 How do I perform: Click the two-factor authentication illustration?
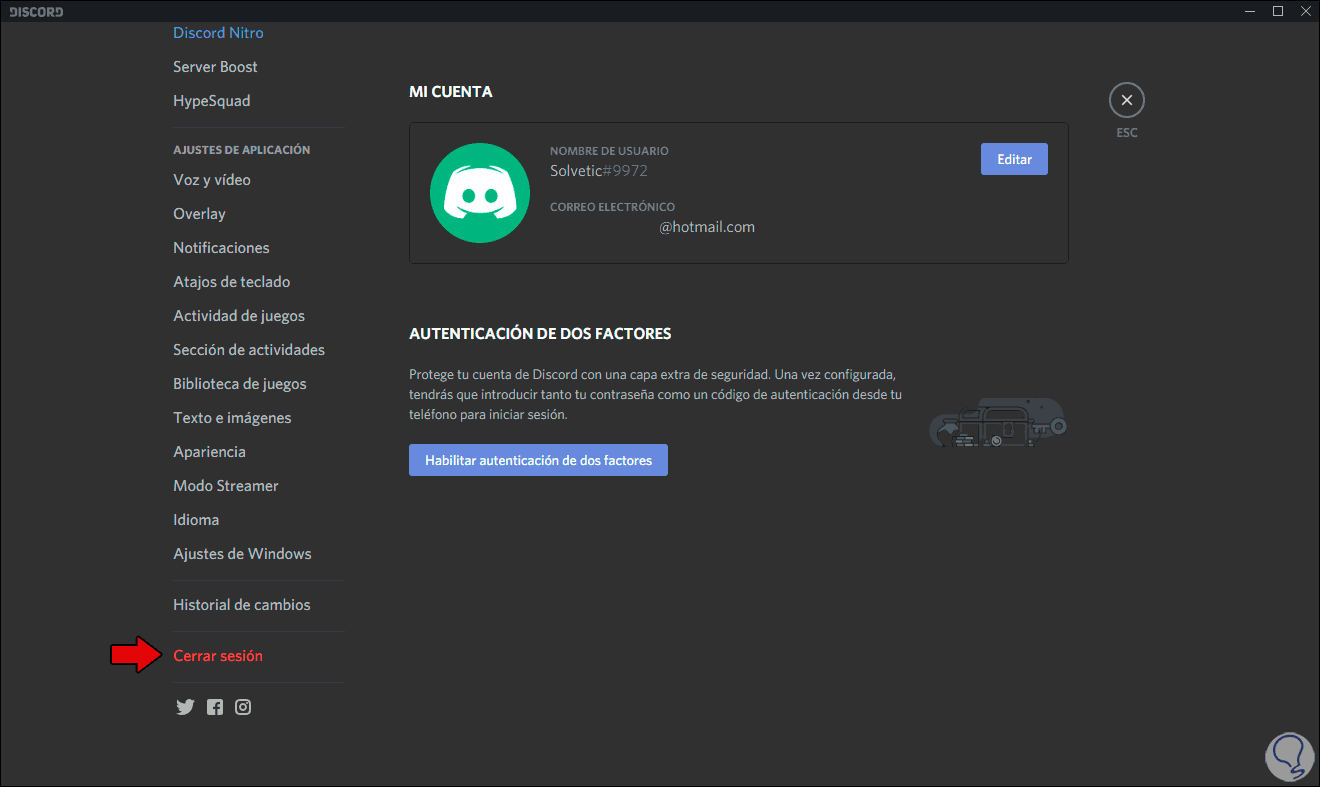click(997, 421)
